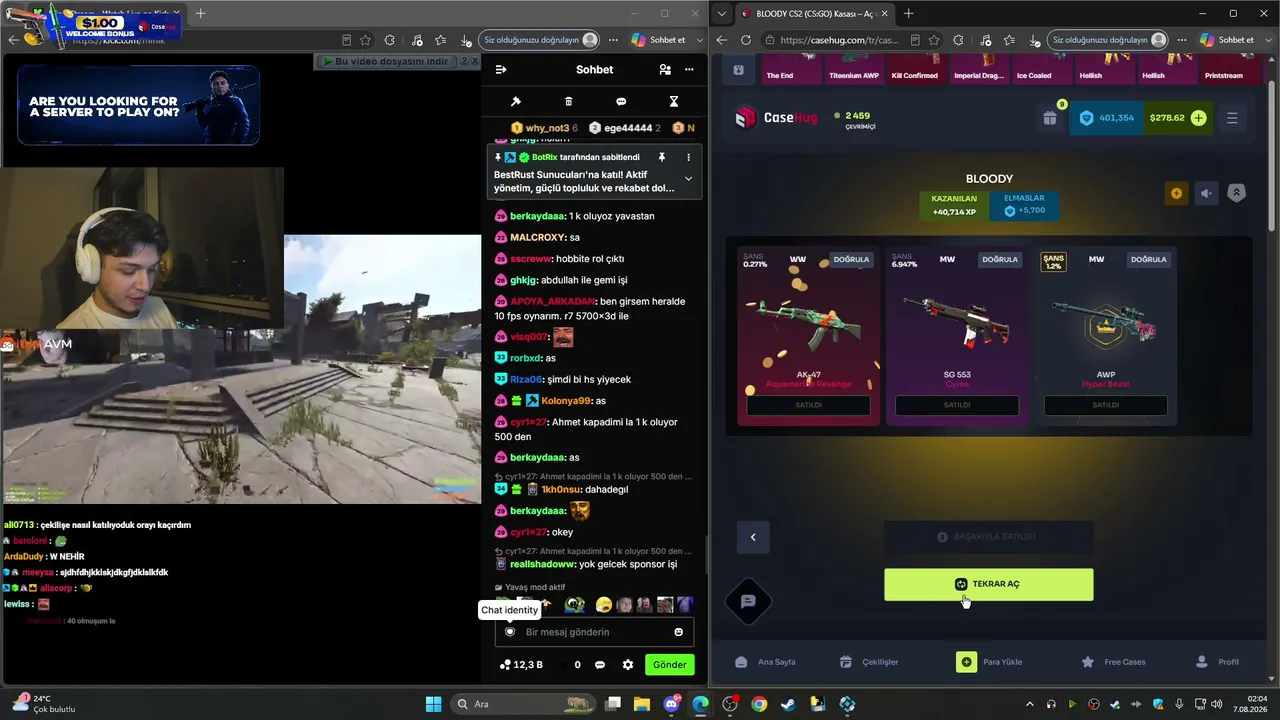Click the Titeenium AWP drop in the feed
Image resolution: width=1280 pixels, height=720 pixels.
854,68
